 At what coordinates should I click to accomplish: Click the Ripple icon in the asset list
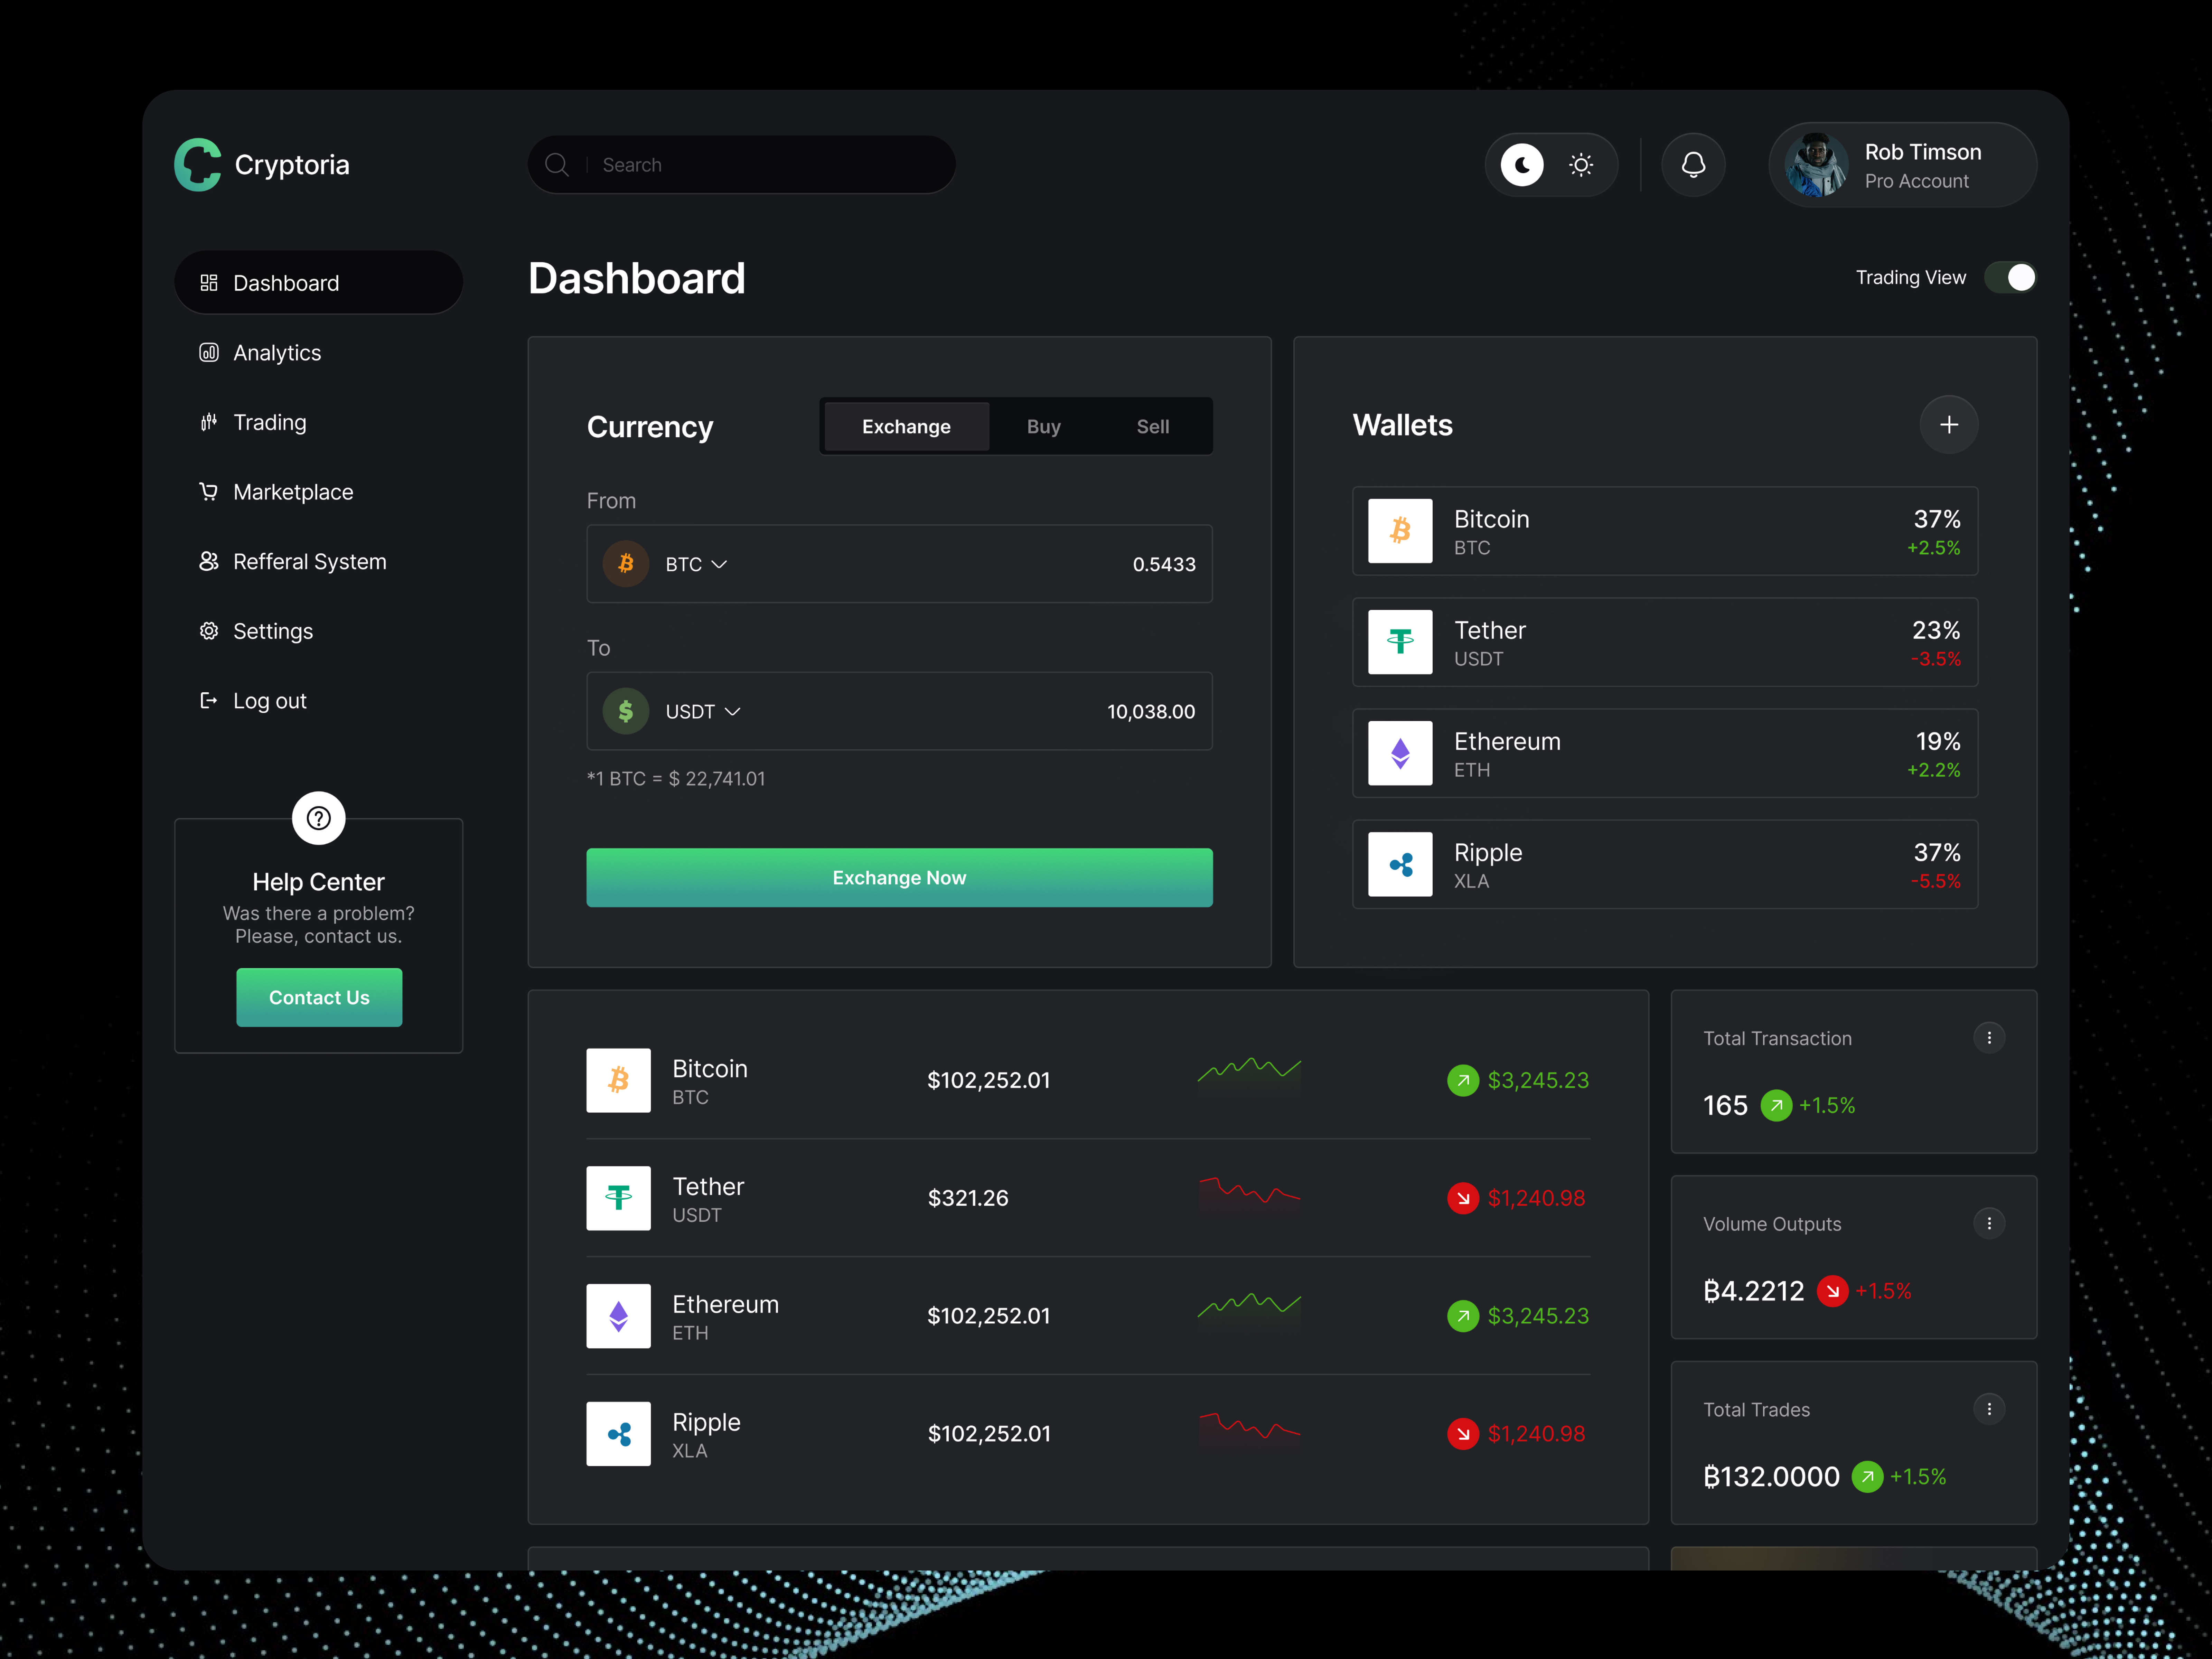618,1434
